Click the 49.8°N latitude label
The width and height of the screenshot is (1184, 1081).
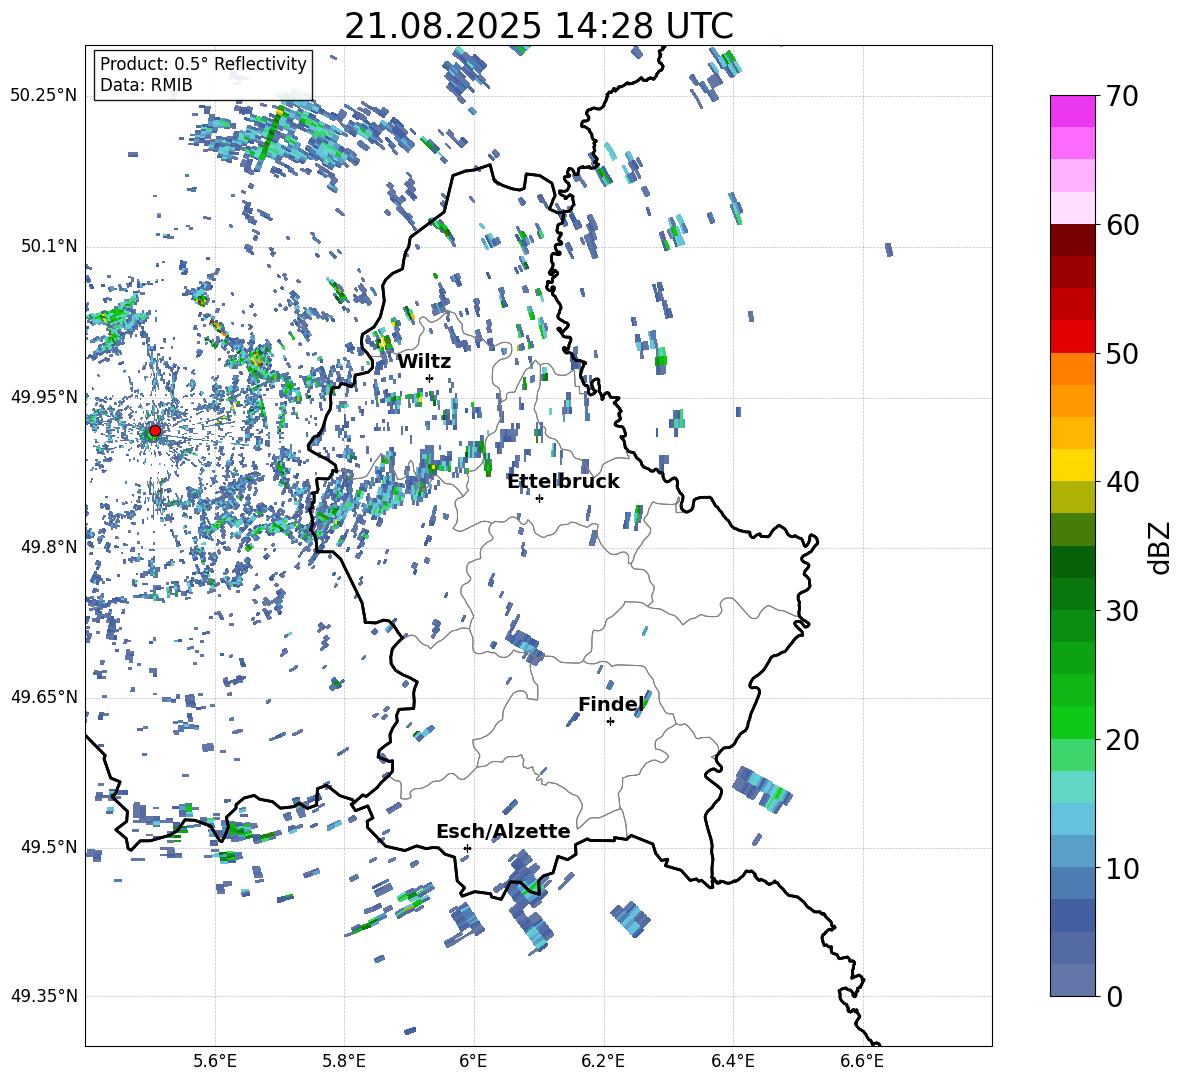[x=50, y=547]
